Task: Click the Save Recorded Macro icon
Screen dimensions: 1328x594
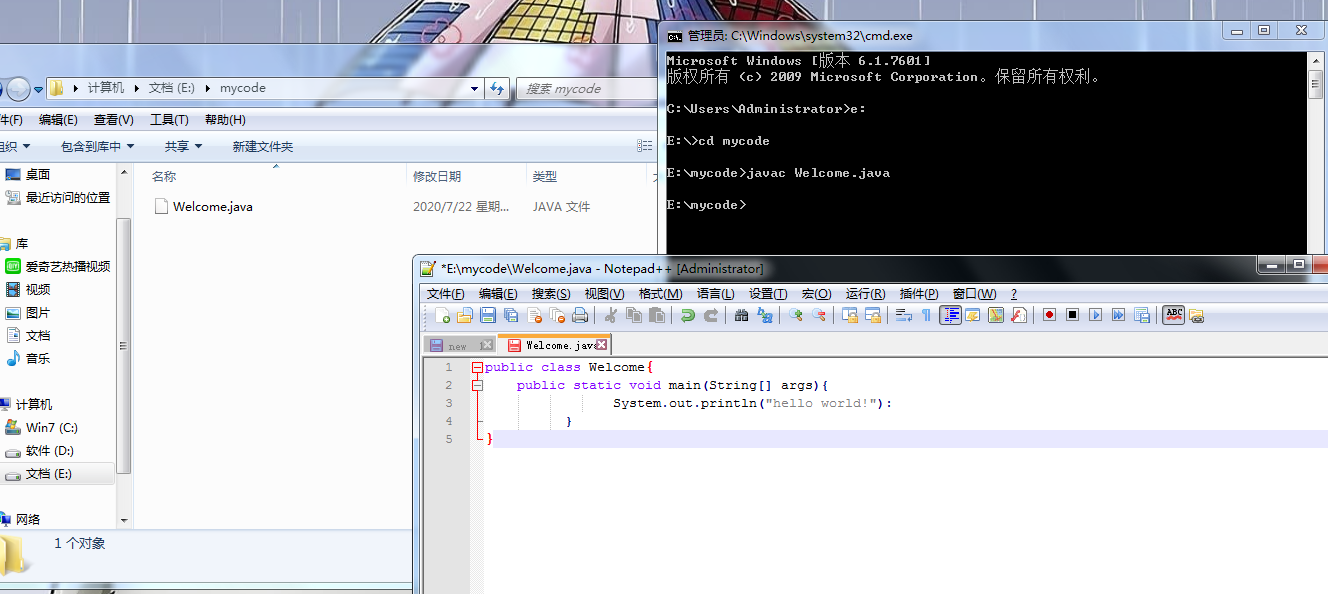Action: point(1142,315)
